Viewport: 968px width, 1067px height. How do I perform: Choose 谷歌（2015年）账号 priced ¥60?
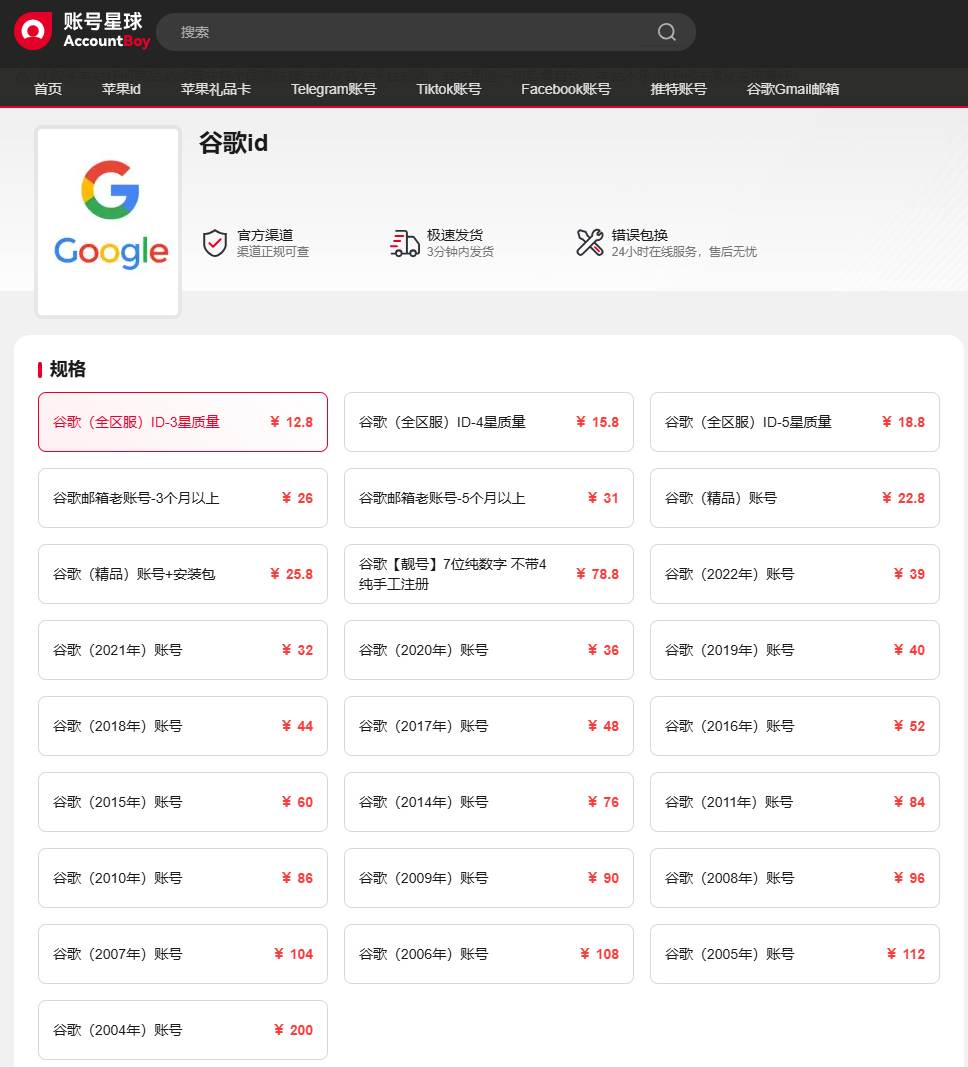183,802
